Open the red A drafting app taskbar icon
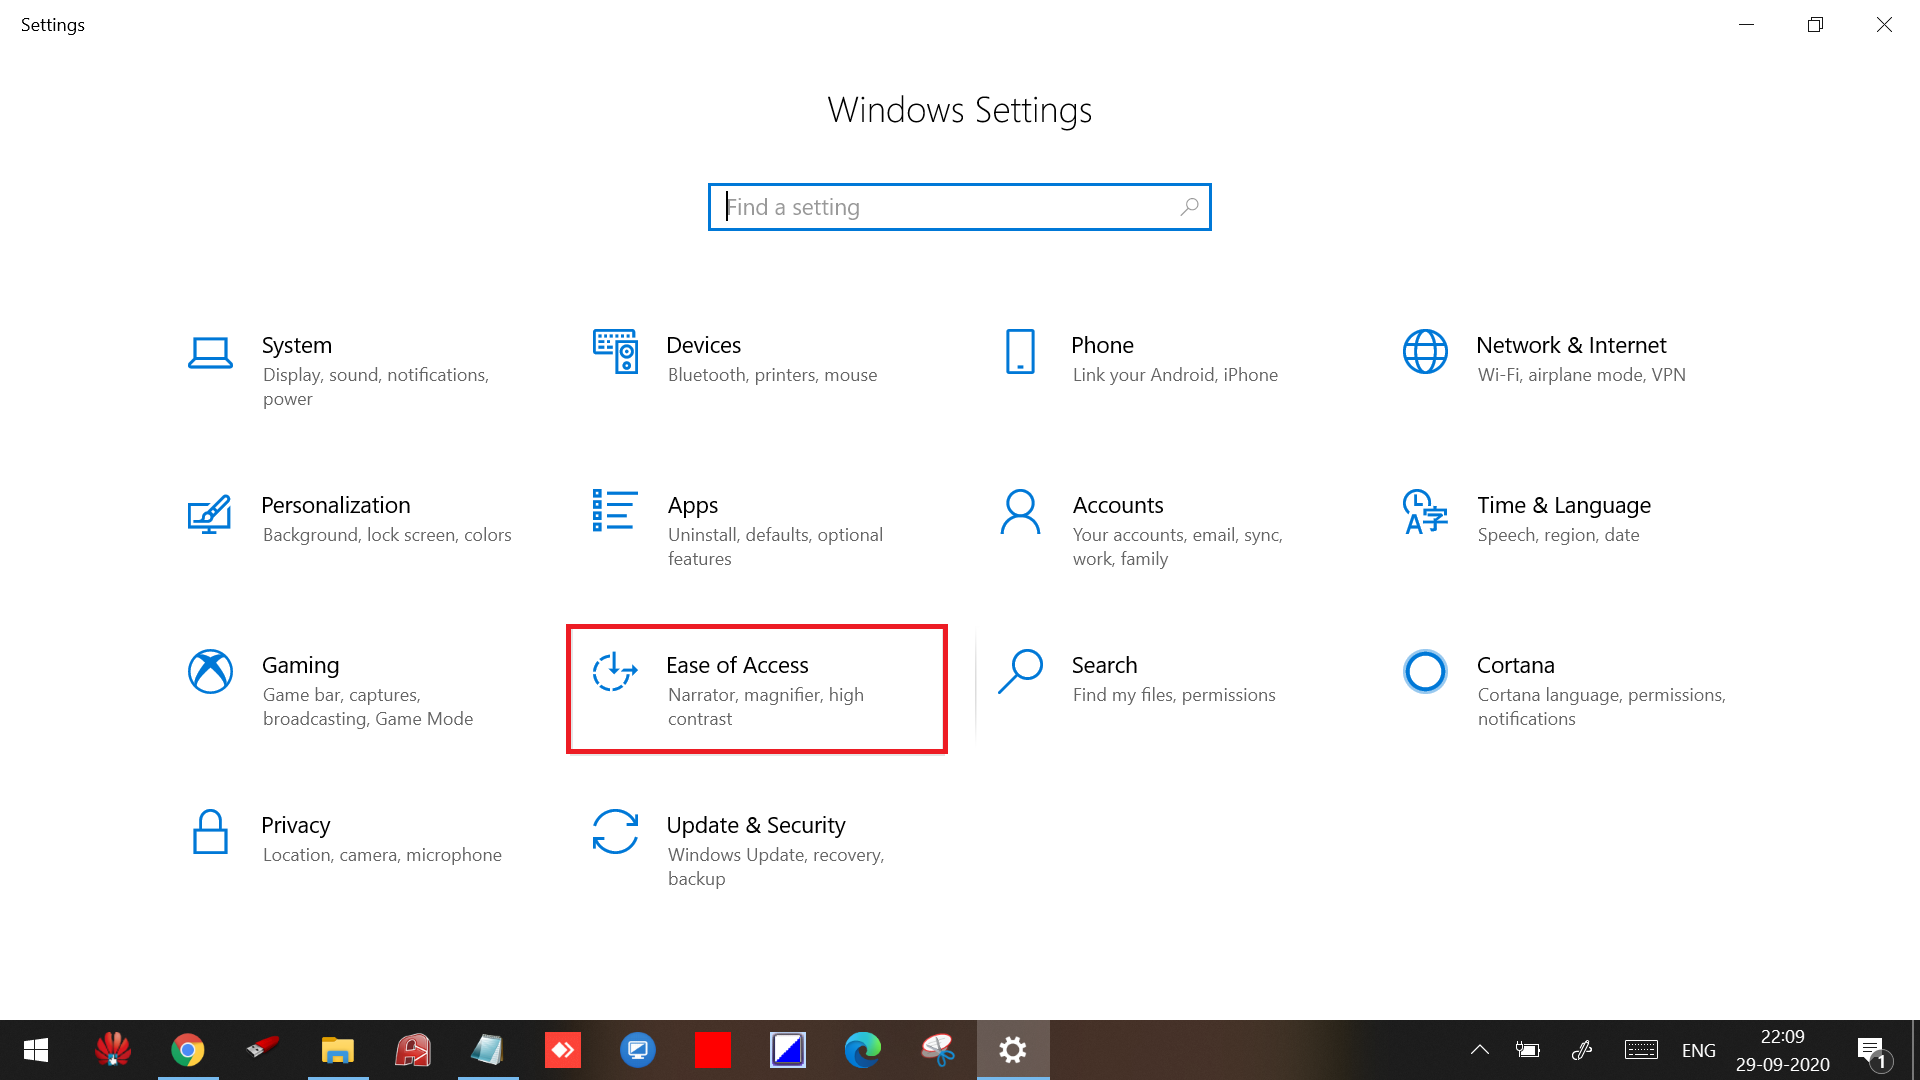 point(413,1050)
